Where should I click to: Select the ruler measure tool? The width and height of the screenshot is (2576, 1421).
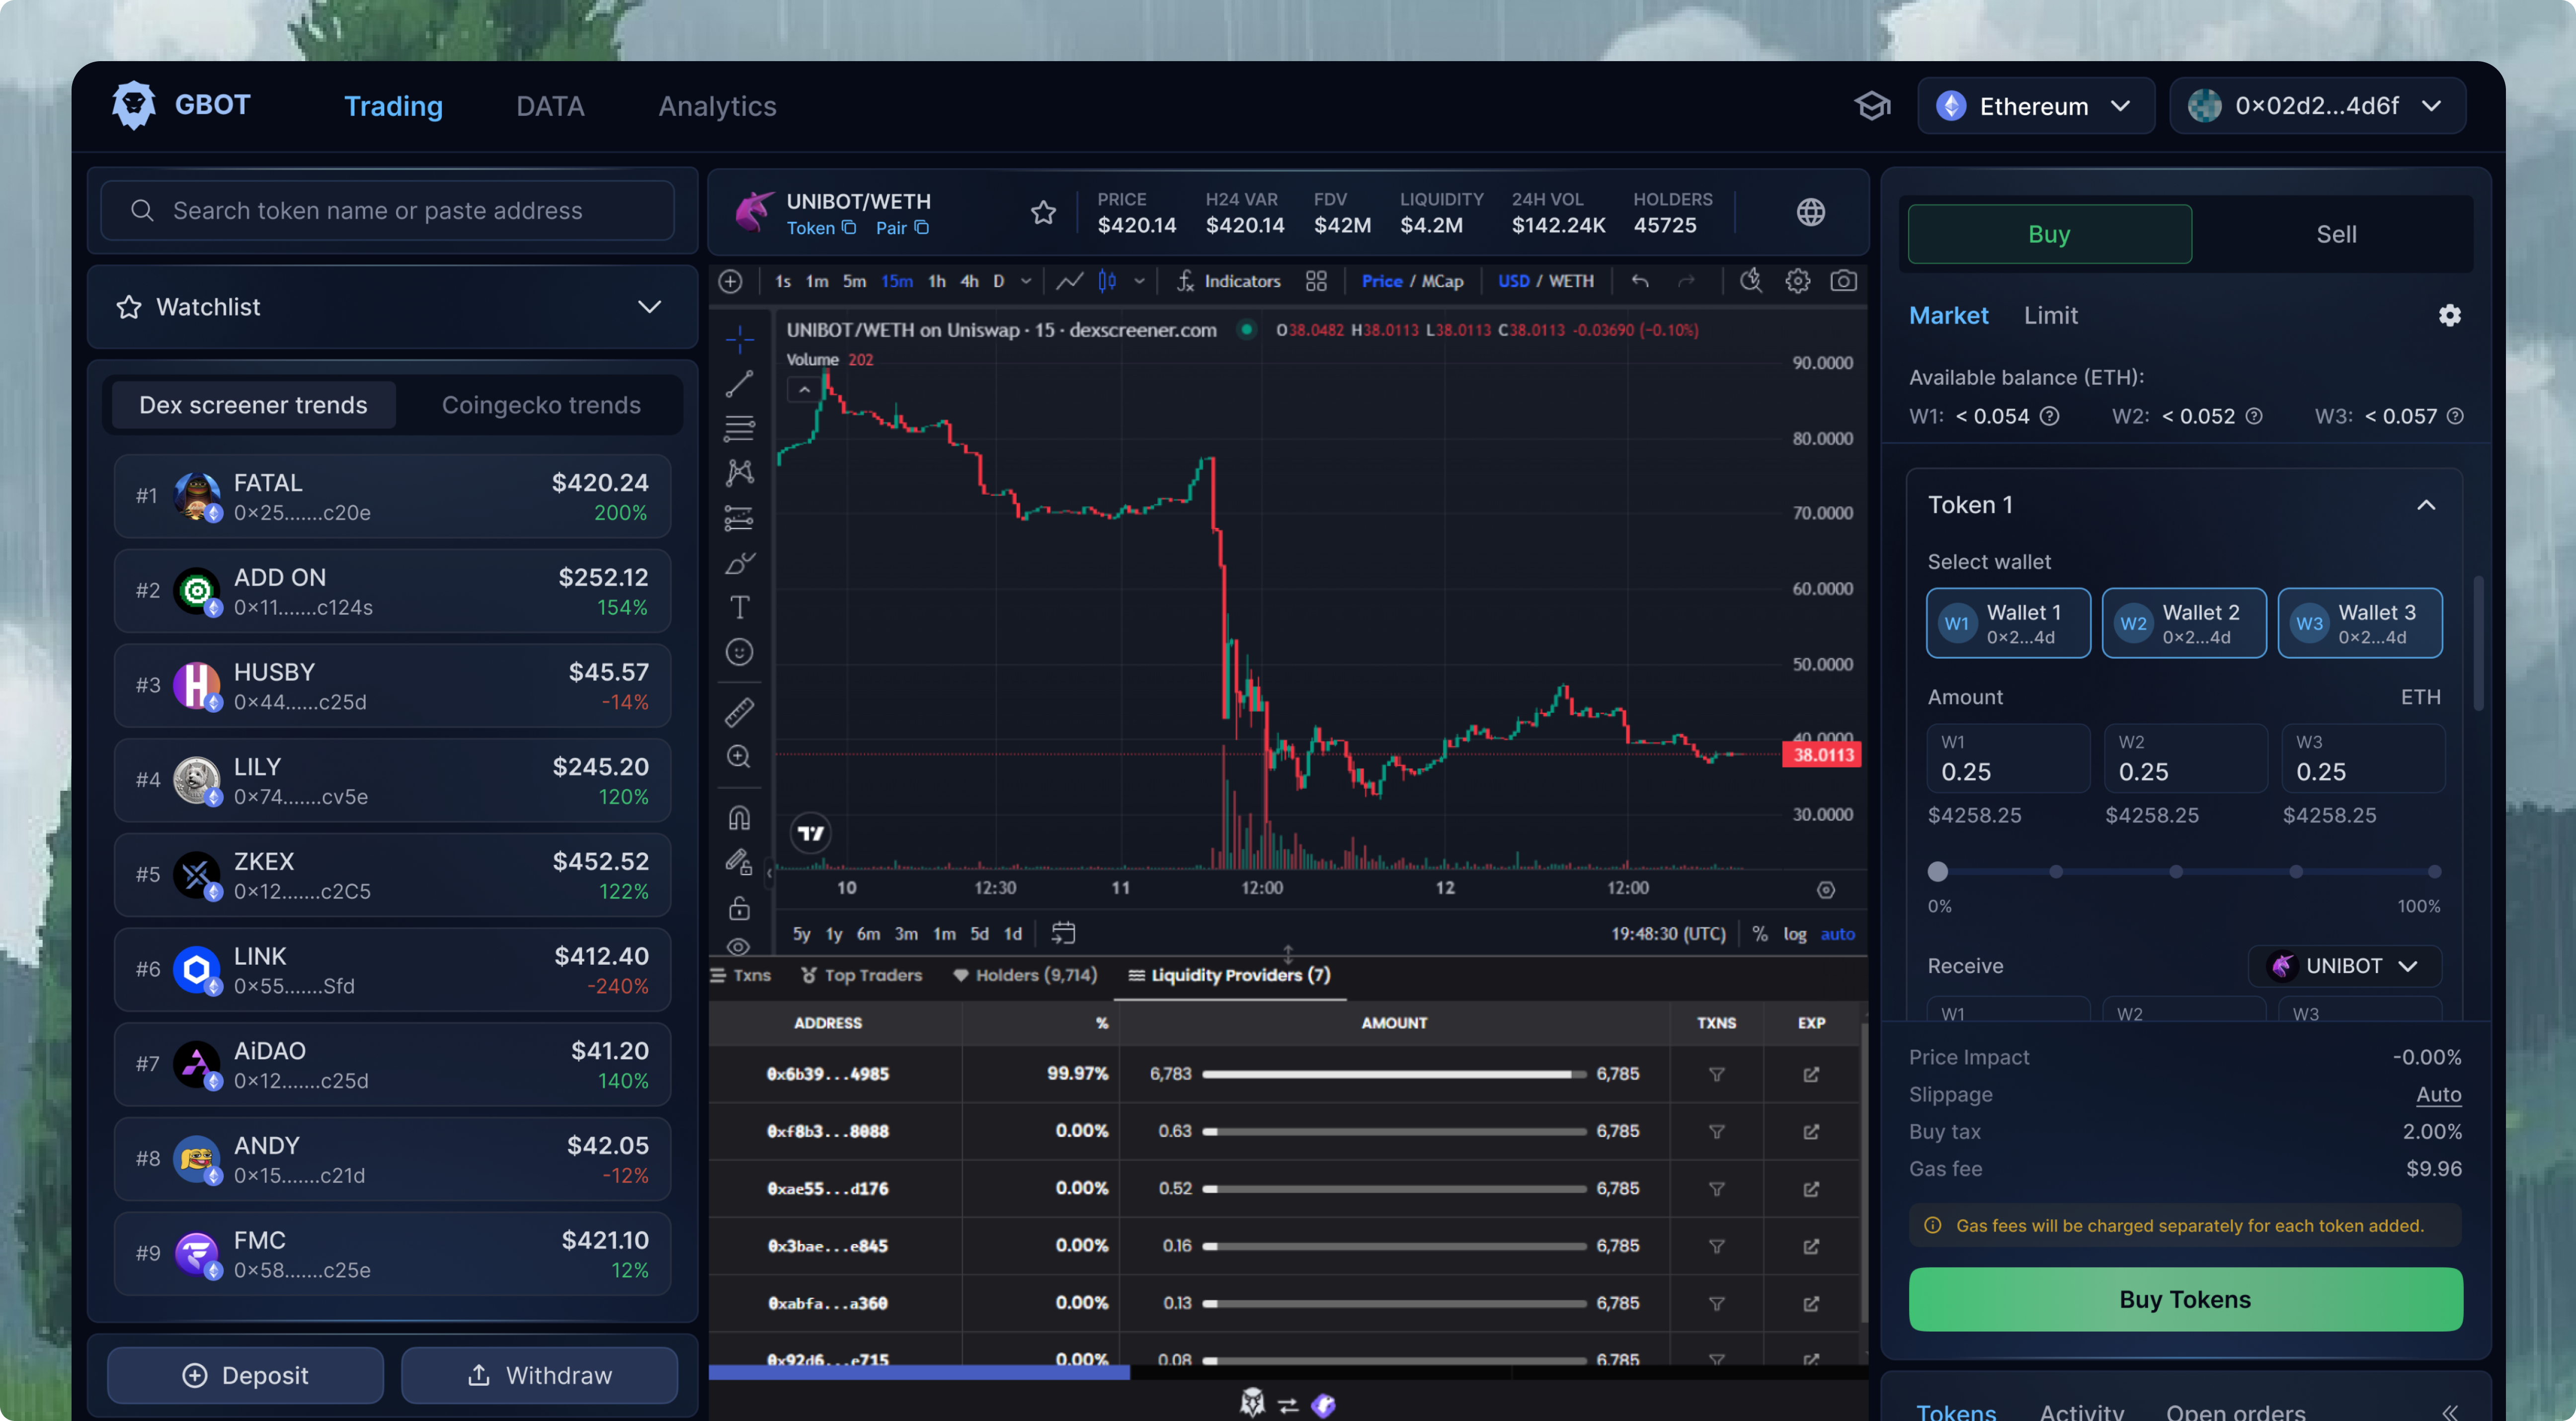(x=739, y=712)
